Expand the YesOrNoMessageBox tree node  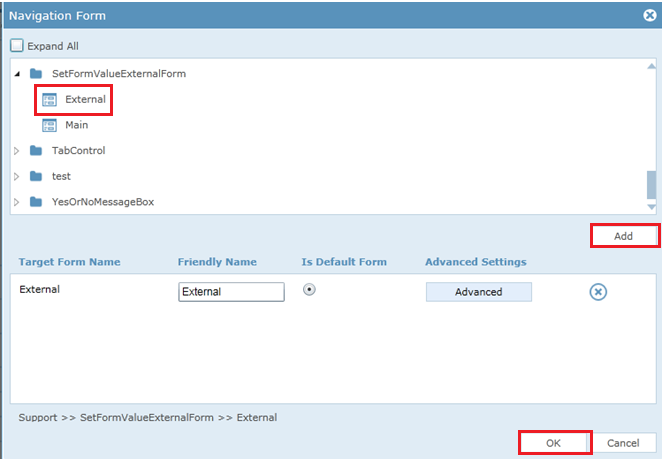[17, 202]
